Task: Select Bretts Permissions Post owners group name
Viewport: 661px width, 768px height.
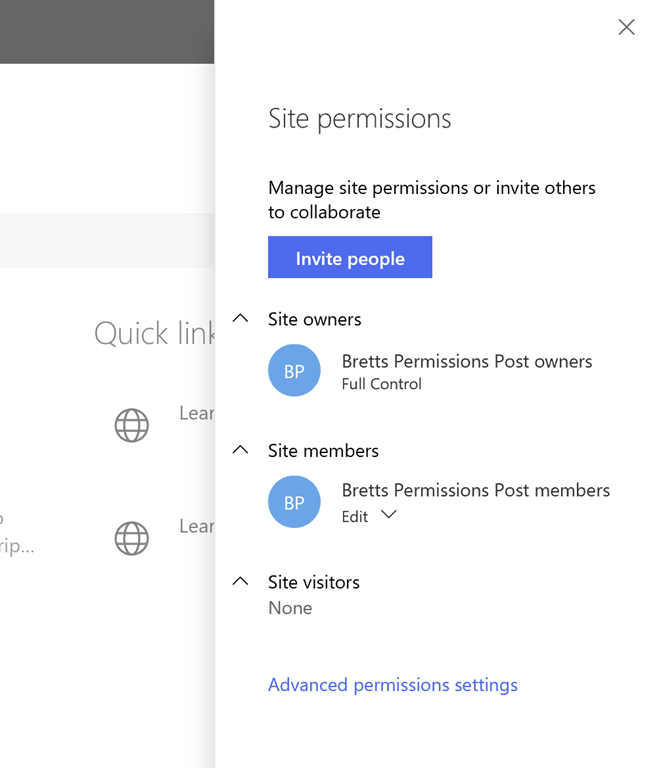Action: (x=466, y=361)
